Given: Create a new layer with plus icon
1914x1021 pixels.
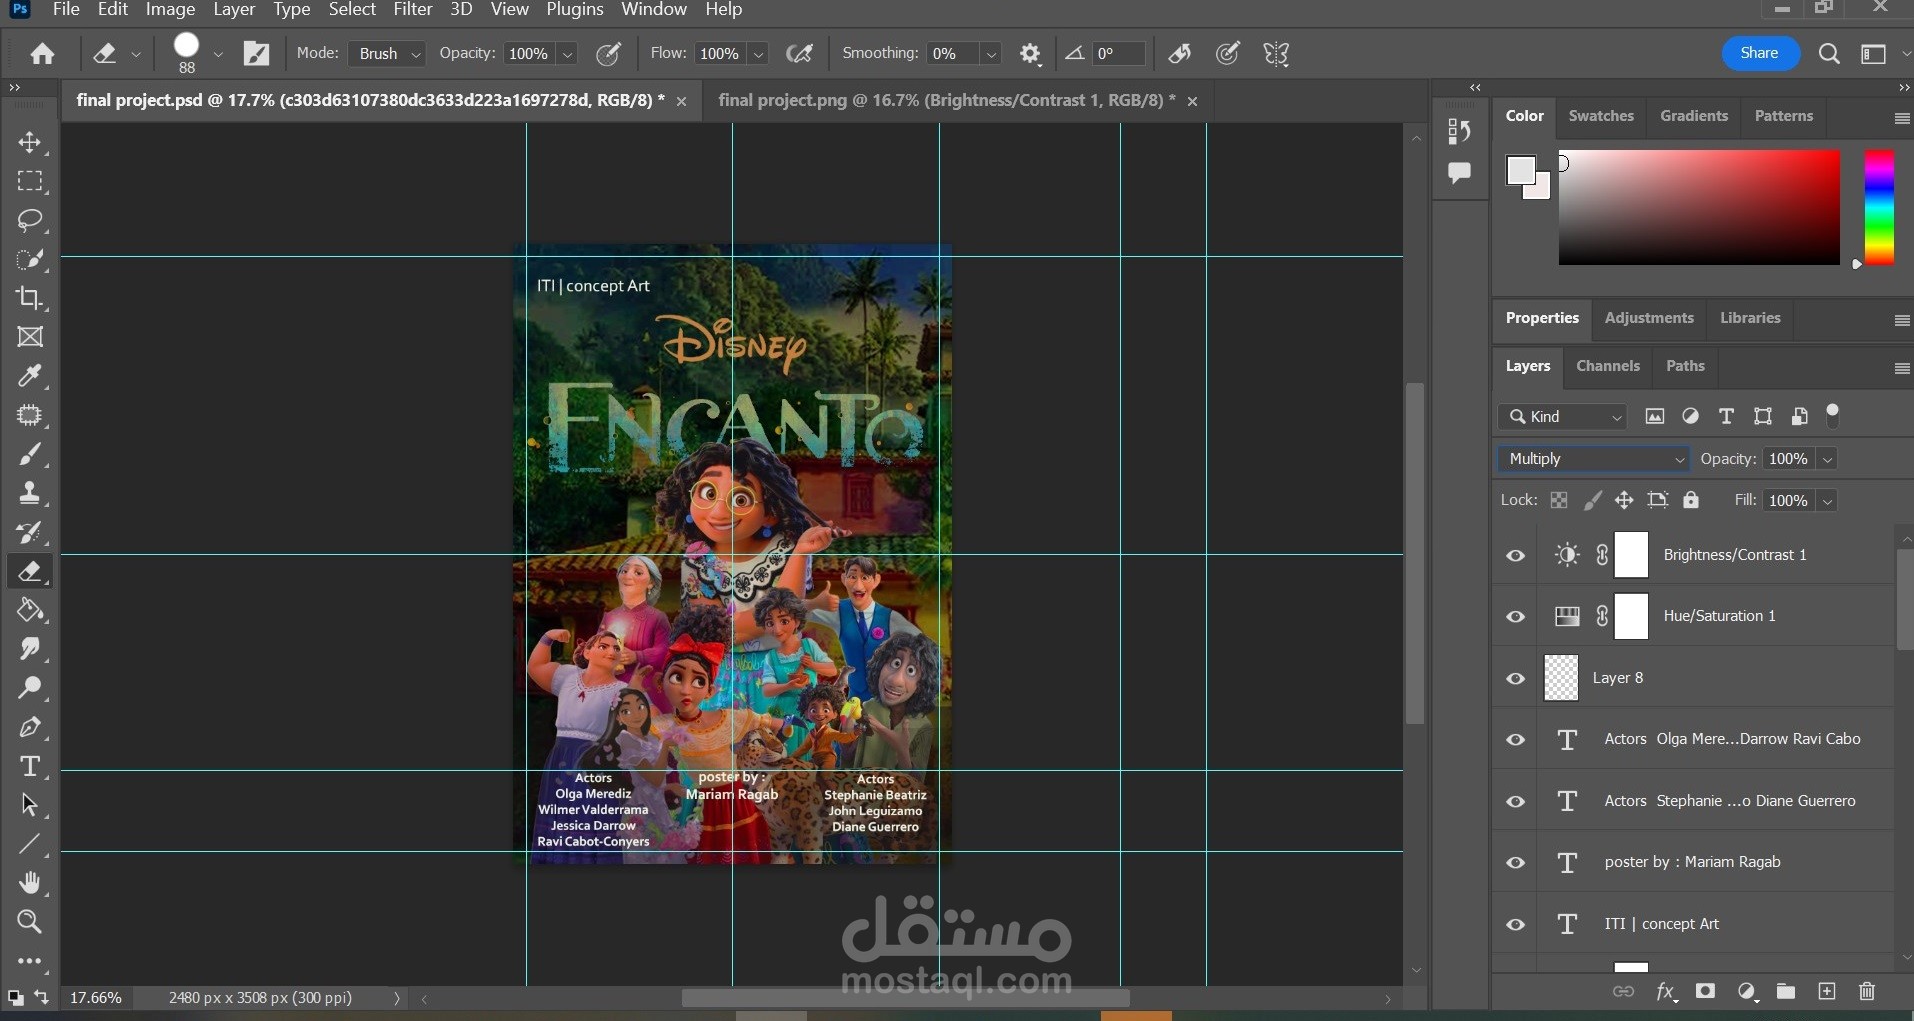Looking at the screenshot, I should [x=1826, y=991].
